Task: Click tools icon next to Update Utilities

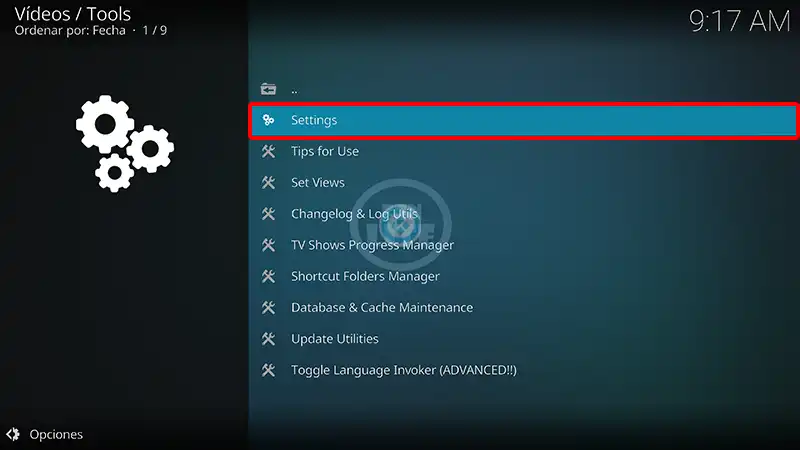Action: pos(268,339)
